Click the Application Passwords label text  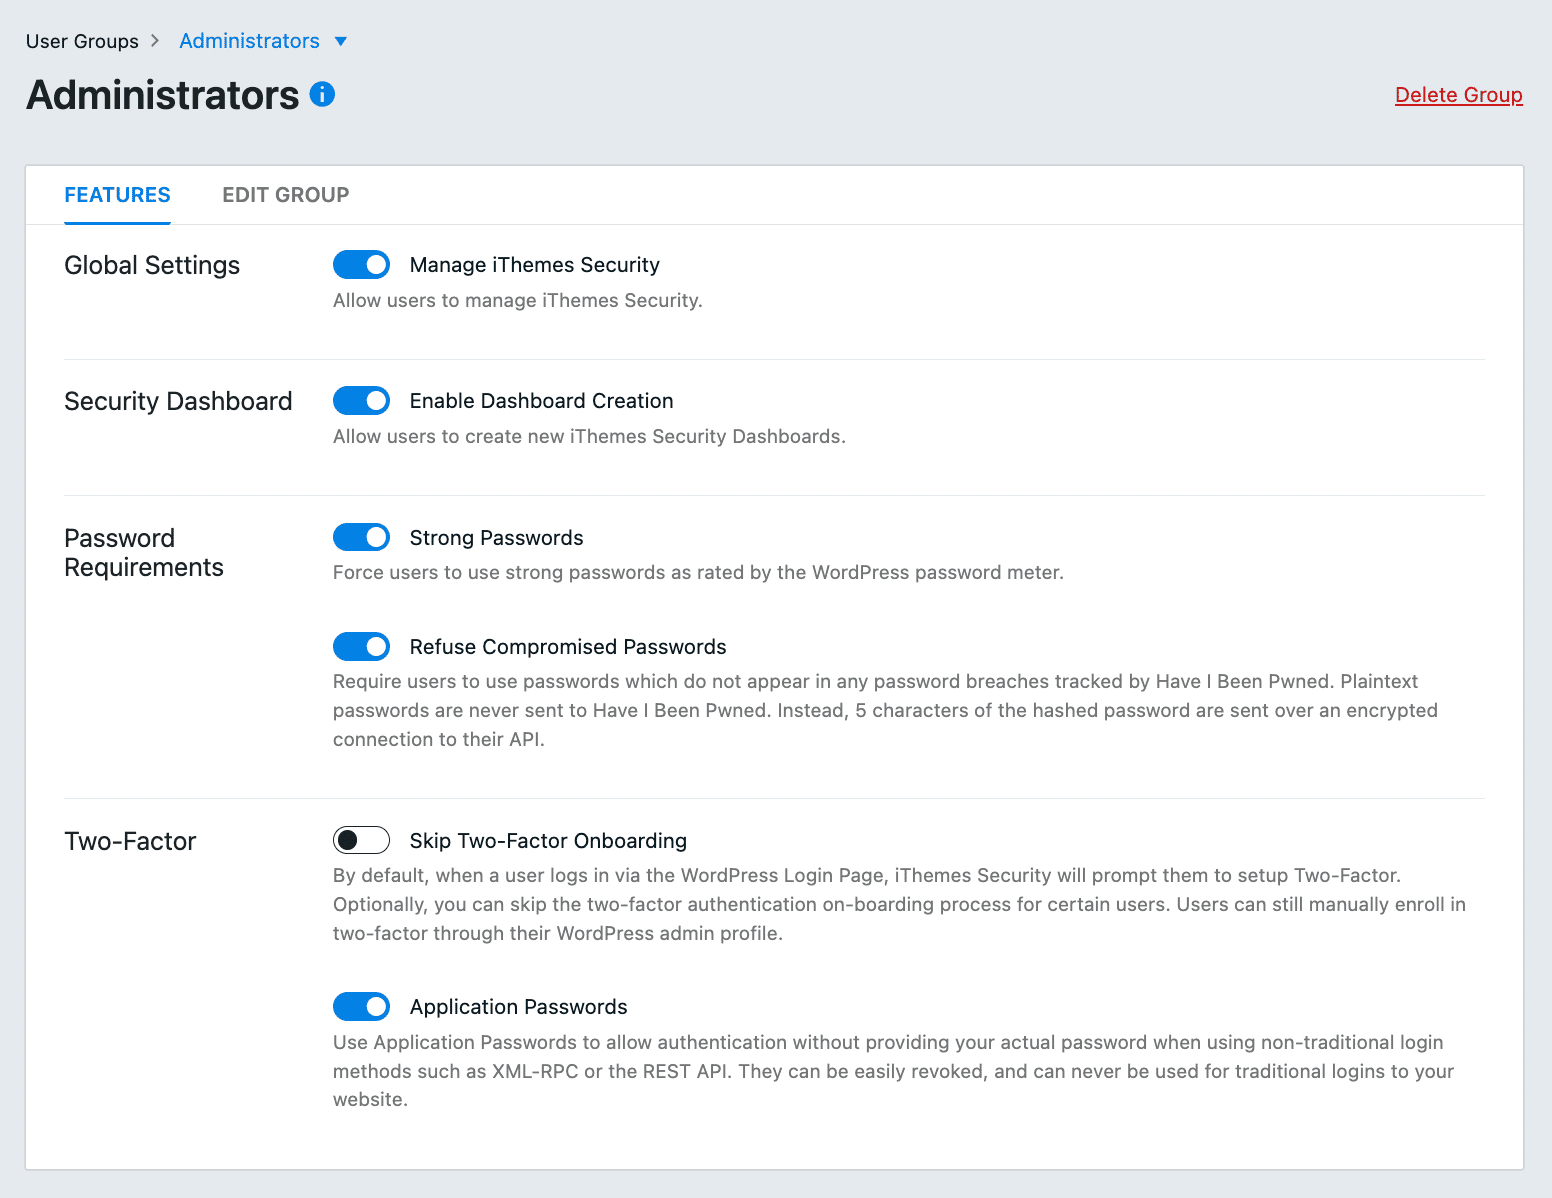coord(518,1007)
